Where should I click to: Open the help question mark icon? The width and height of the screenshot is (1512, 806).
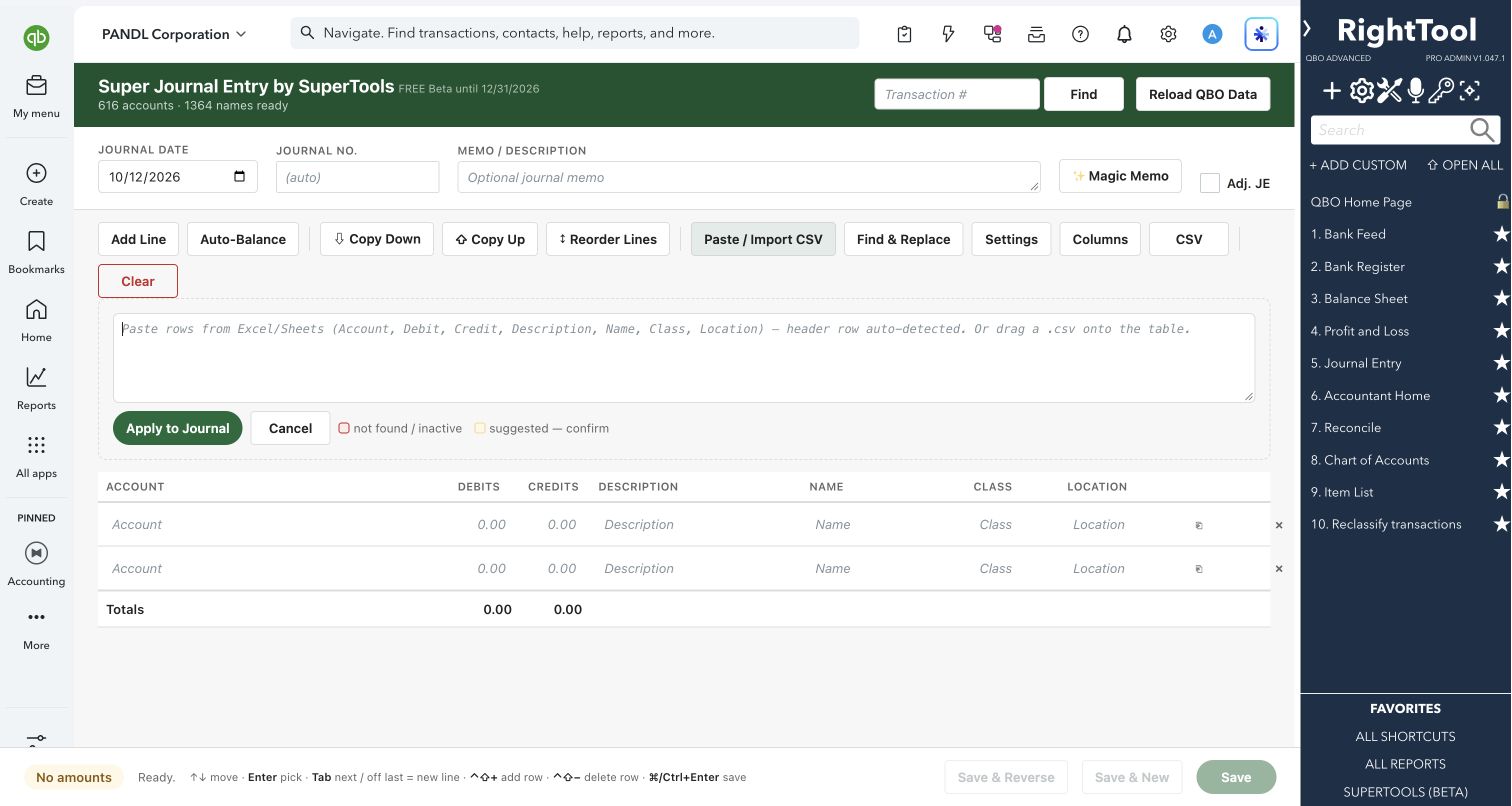(1080, 34)
